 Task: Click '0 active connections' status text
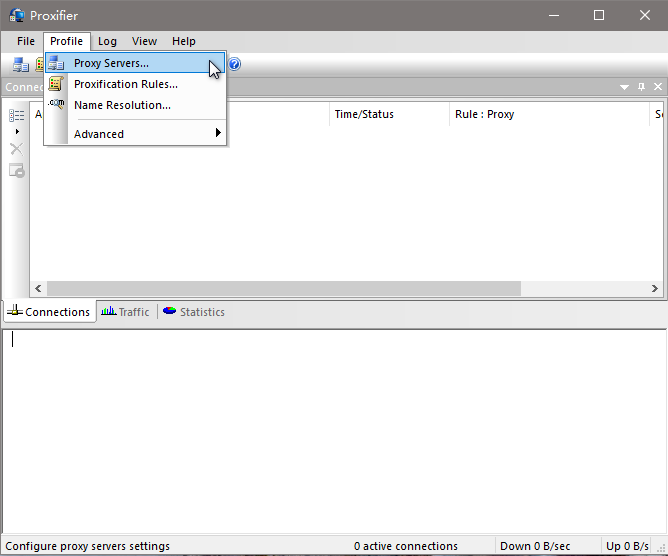pyautogui.click(x=406, y=546)
